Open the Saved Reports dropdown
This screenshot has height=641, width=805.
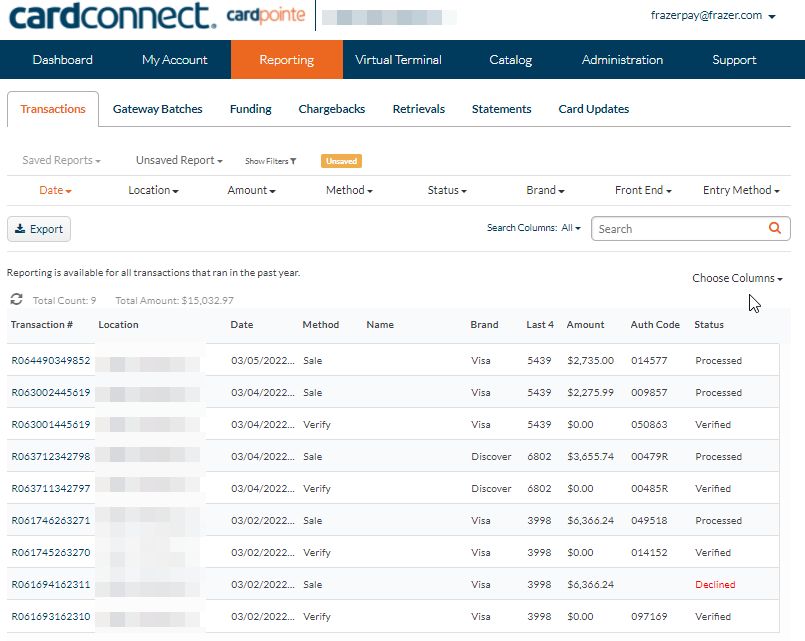click(x=61, y=160)
